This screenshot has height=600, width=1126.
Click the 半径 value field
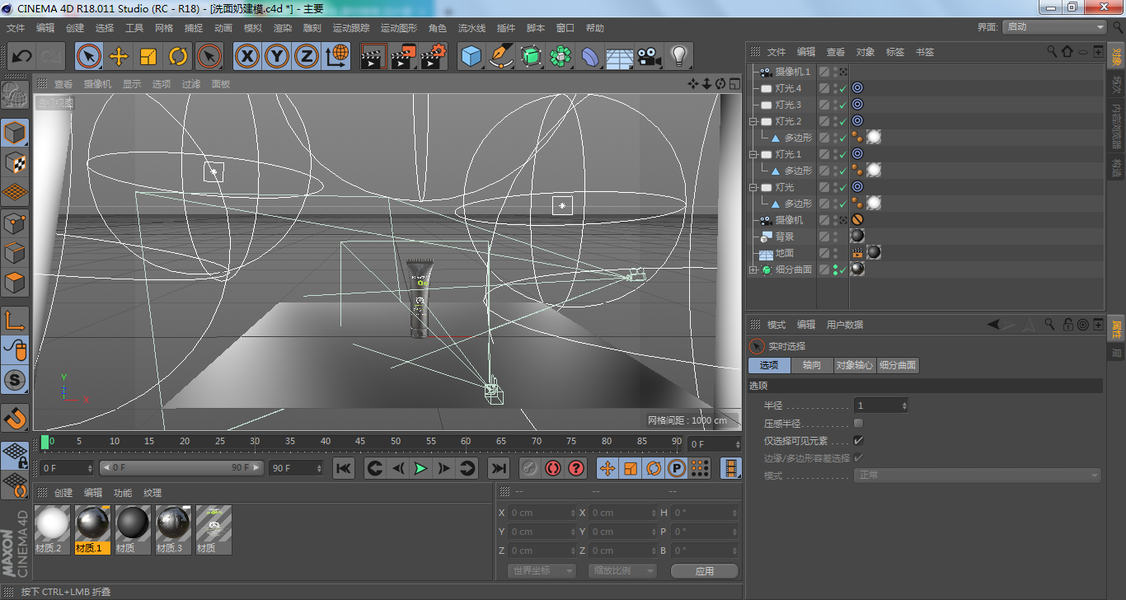(881, 406)
